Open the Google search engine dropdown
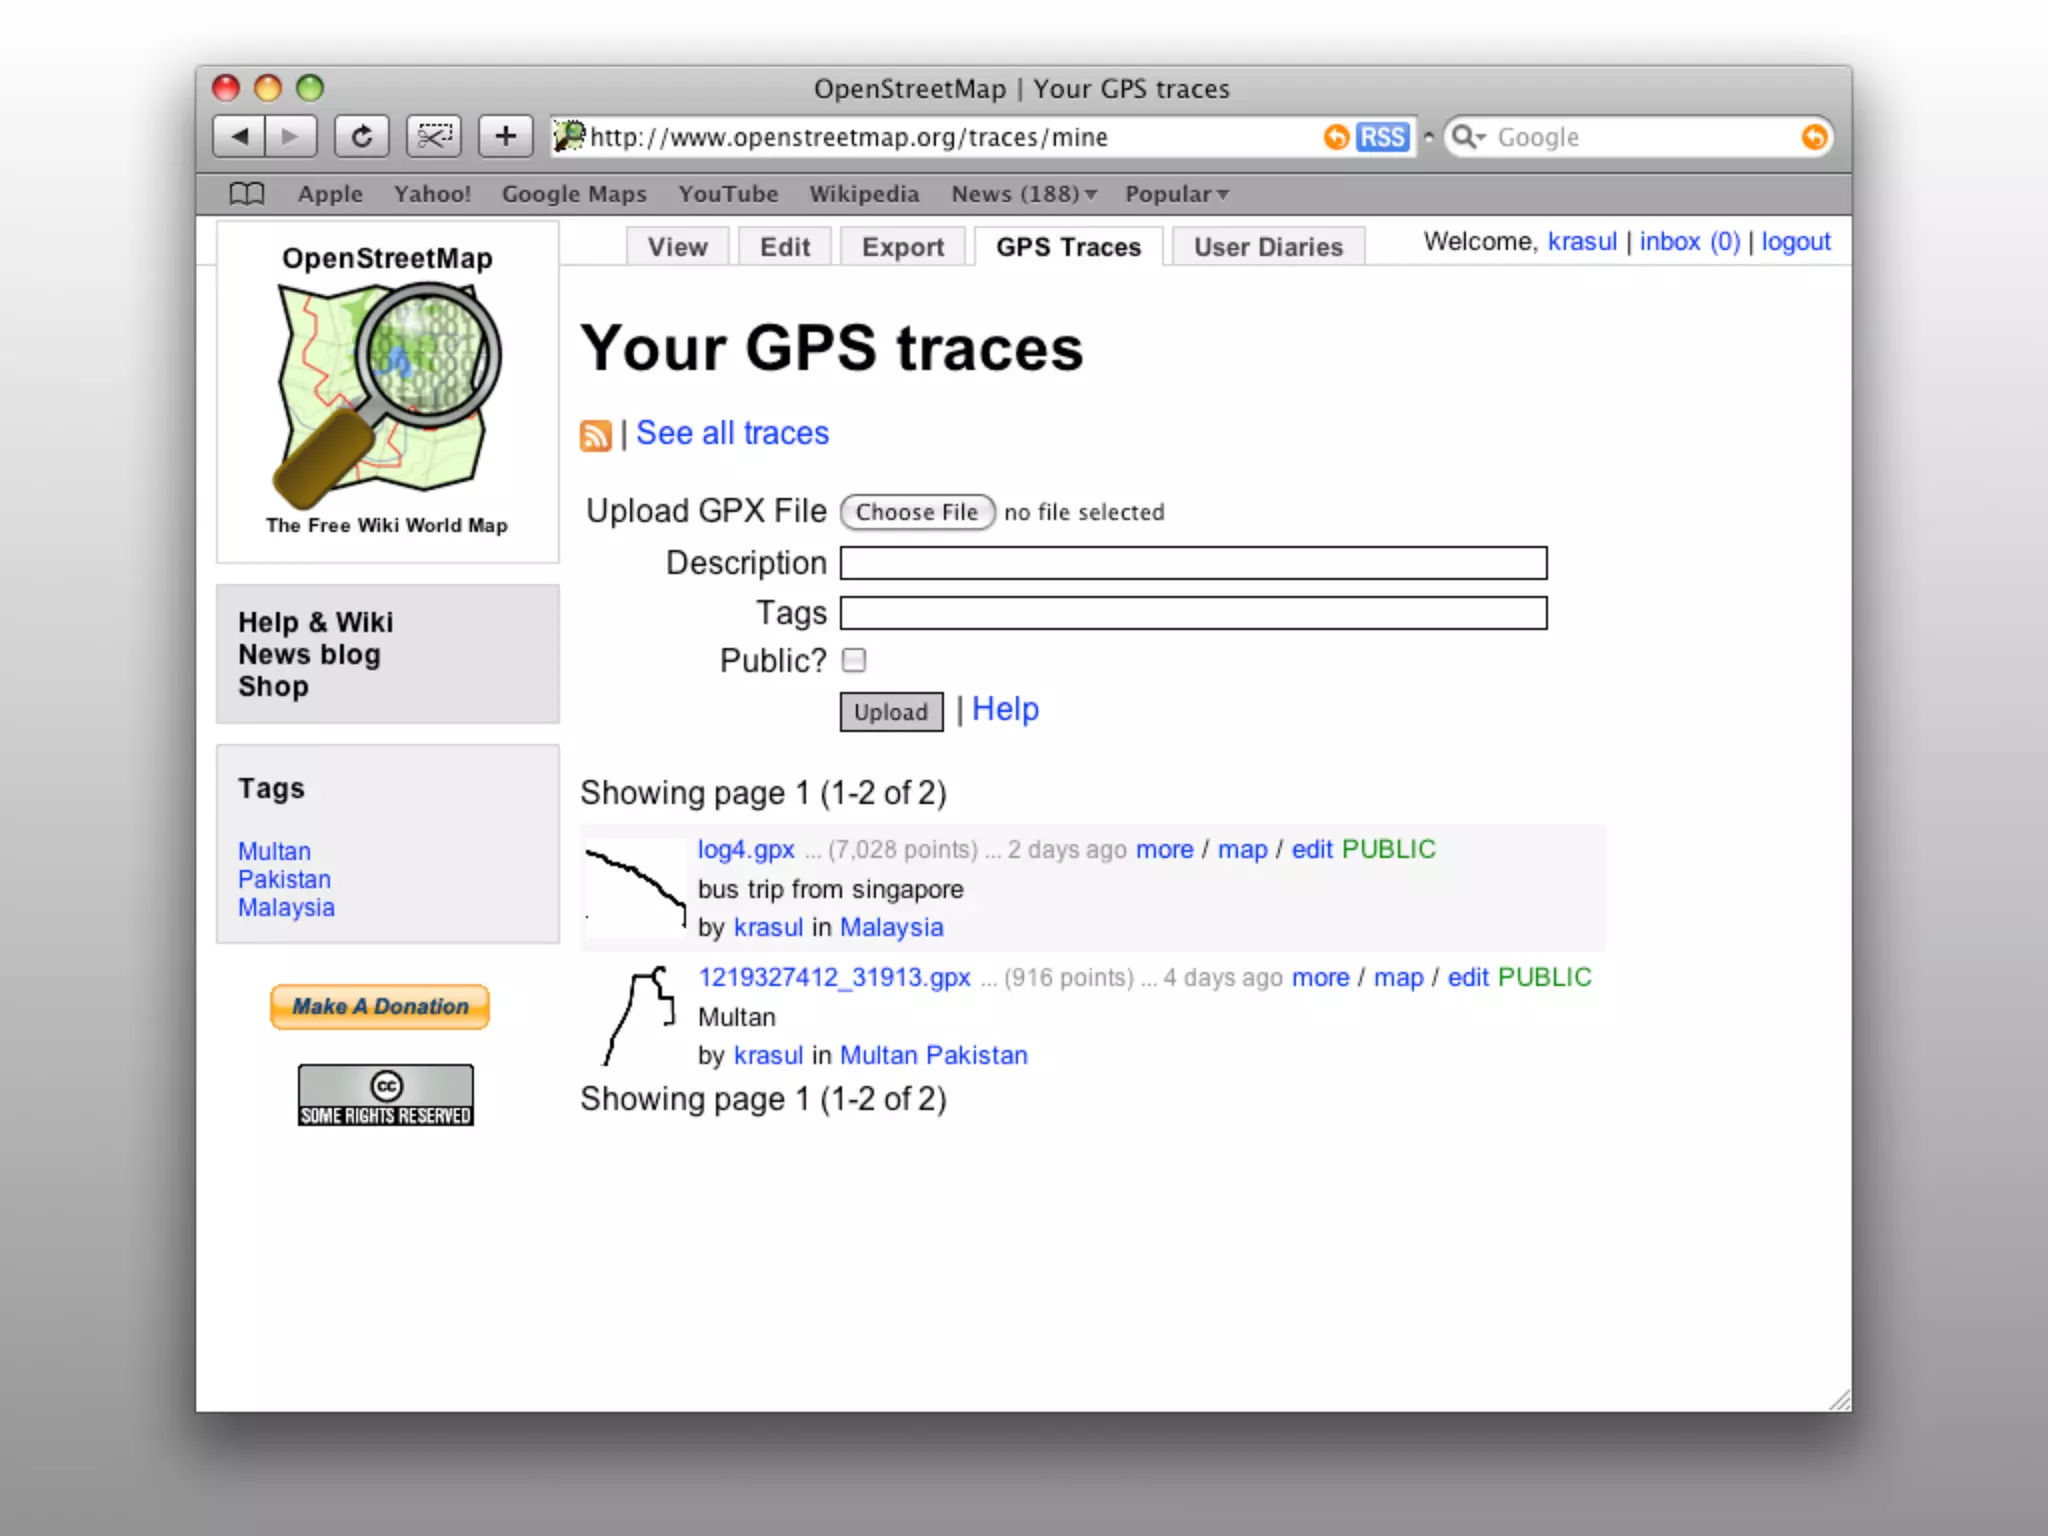The height and width of the screenshot is (1536, 2048). click(1469, 137)
